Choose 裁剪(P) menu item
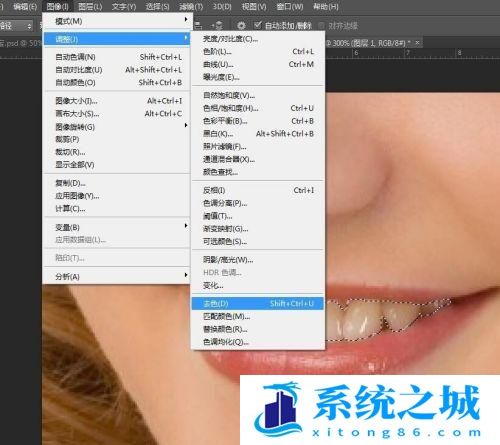Viewport: 500px width, 445px height. click(x=116, y=139)
